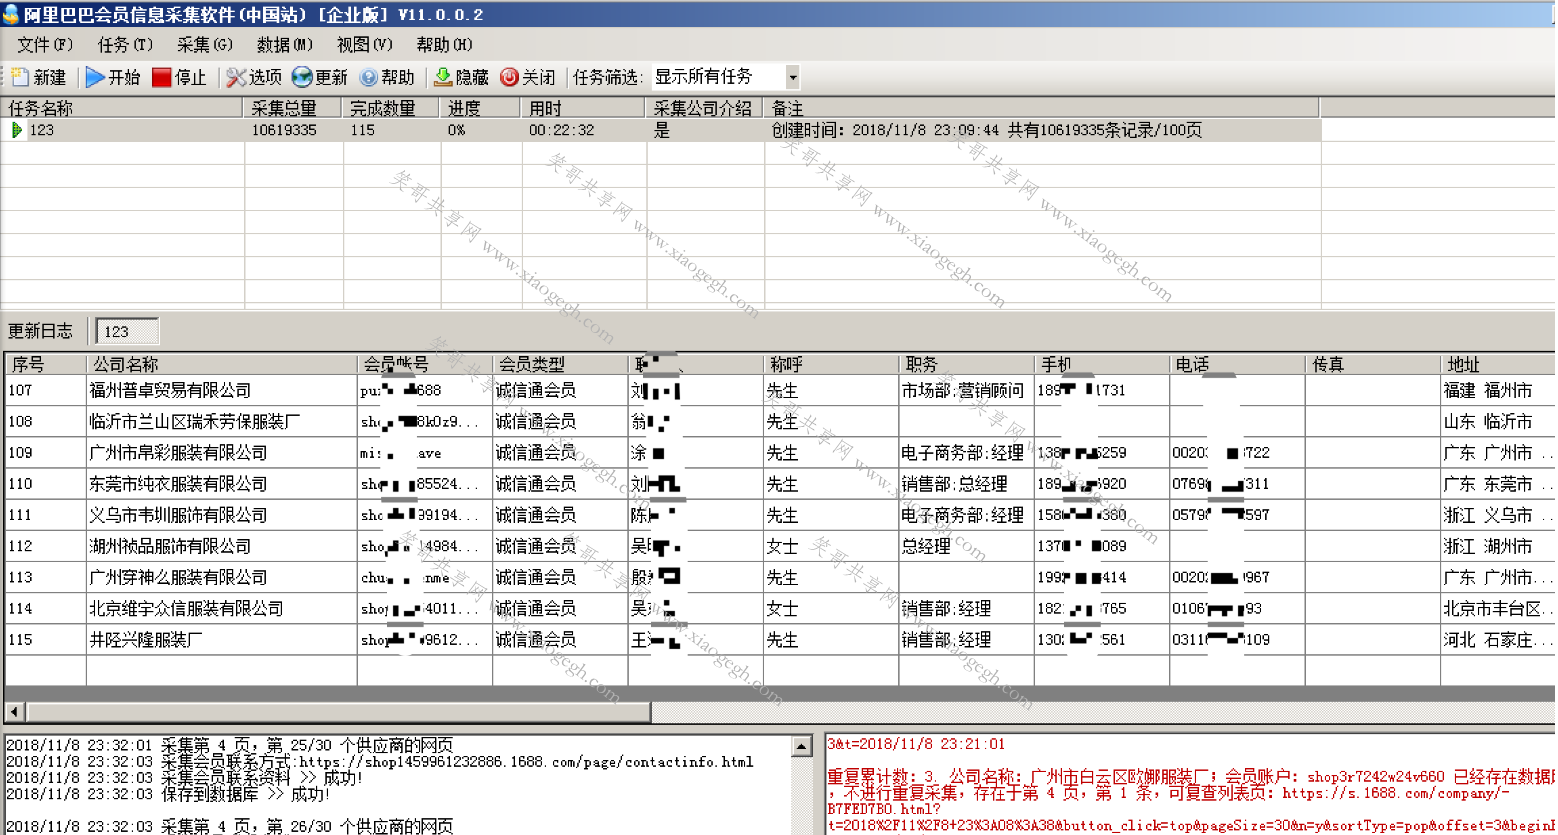
Task: Open the 文件(F) menu
Action: [45, 45]
